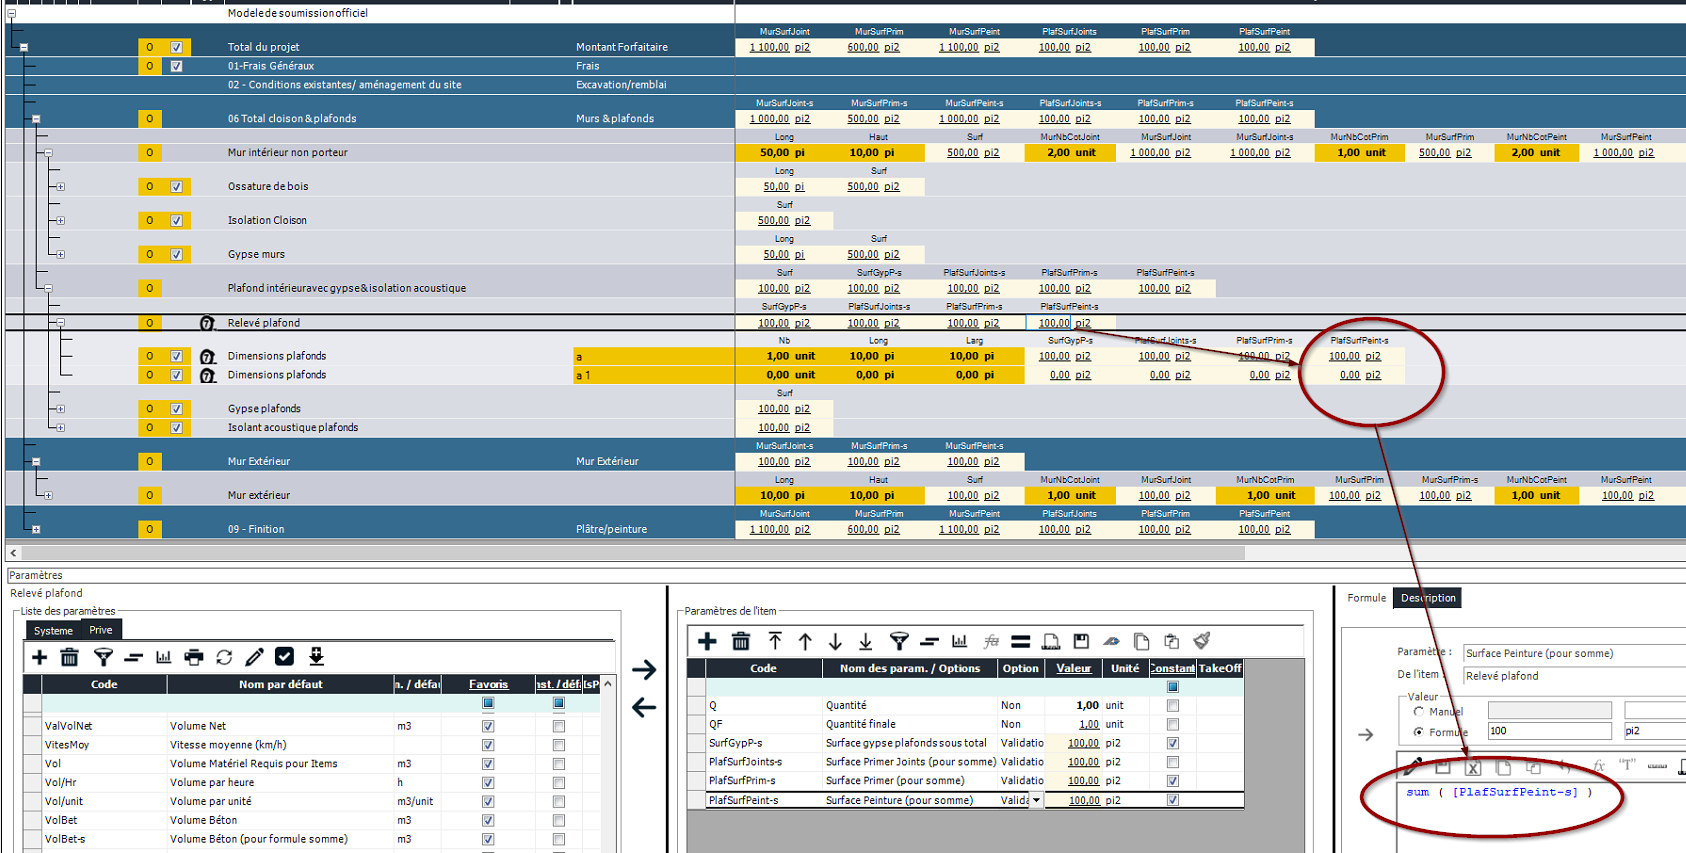Select the Manuel radio button

pos(1418,712)
